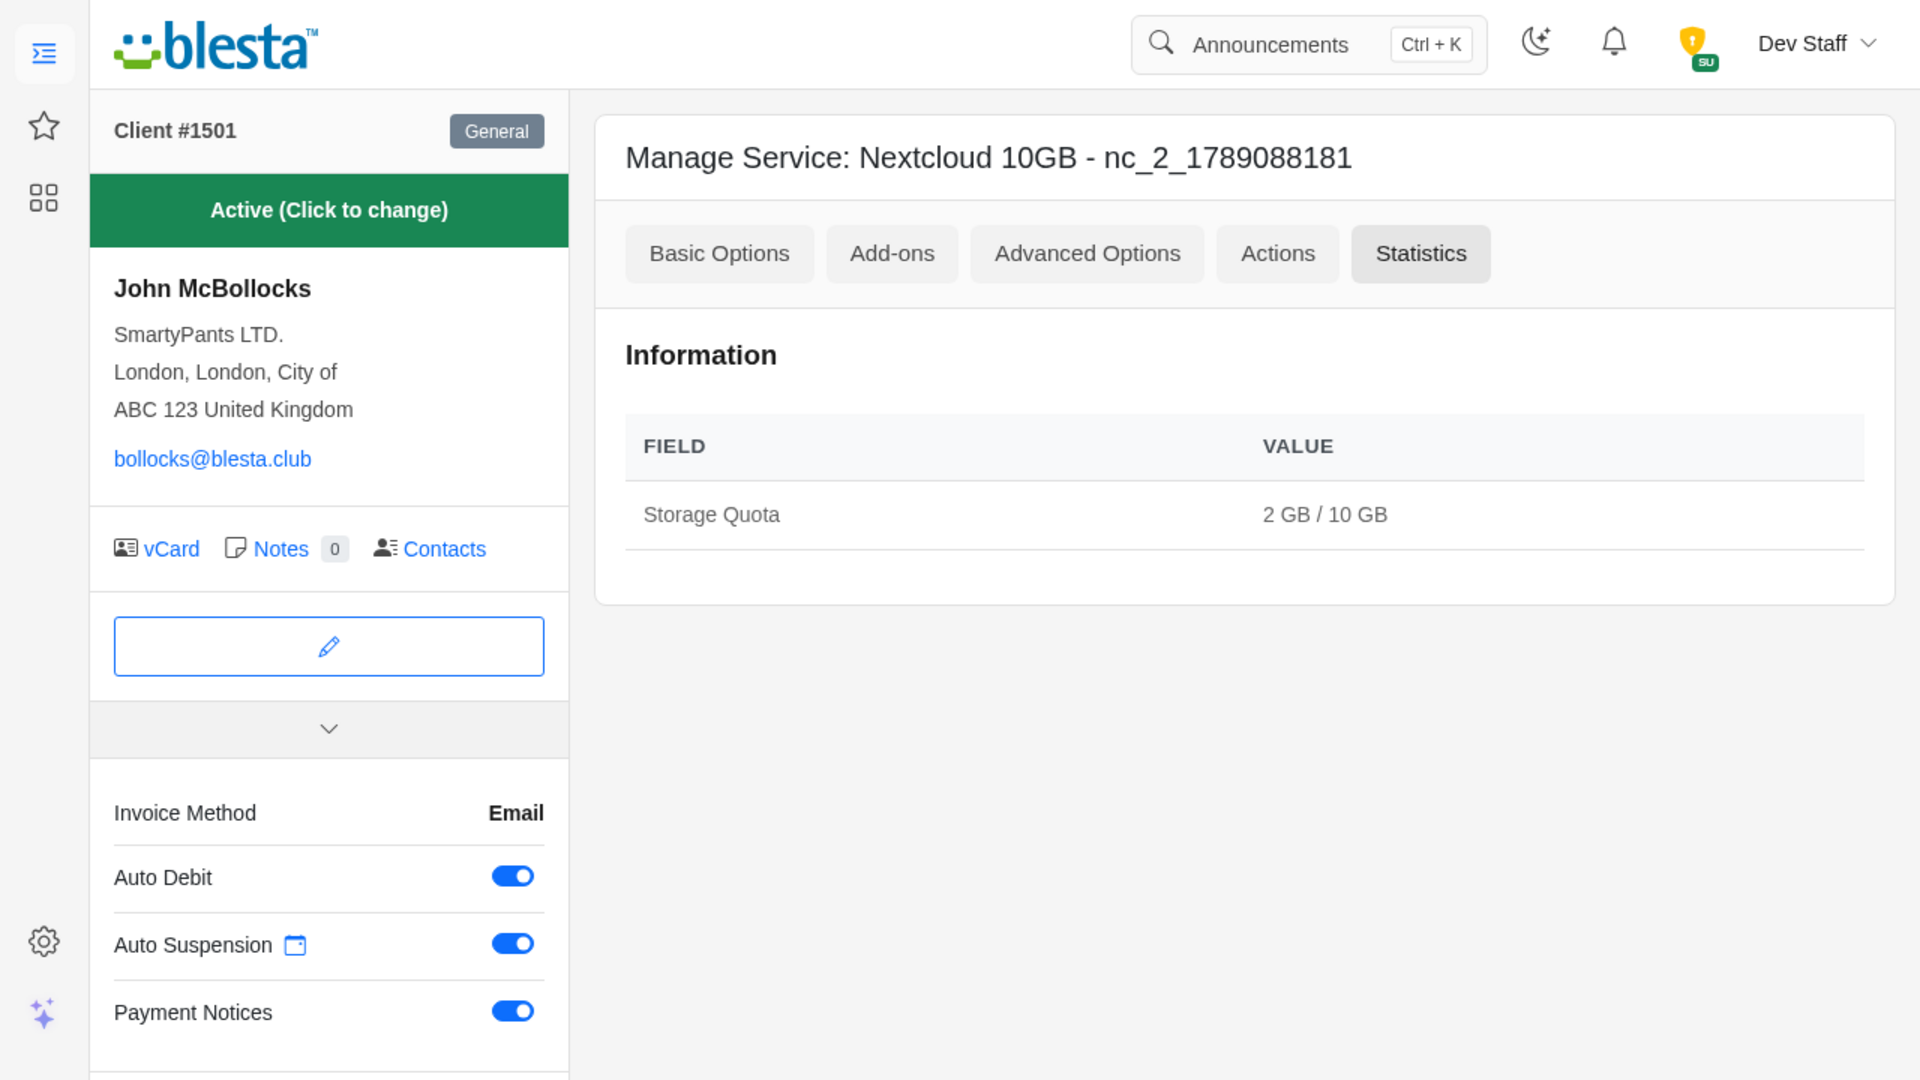
Task: Open the vCard link
Action: point(172,549)
